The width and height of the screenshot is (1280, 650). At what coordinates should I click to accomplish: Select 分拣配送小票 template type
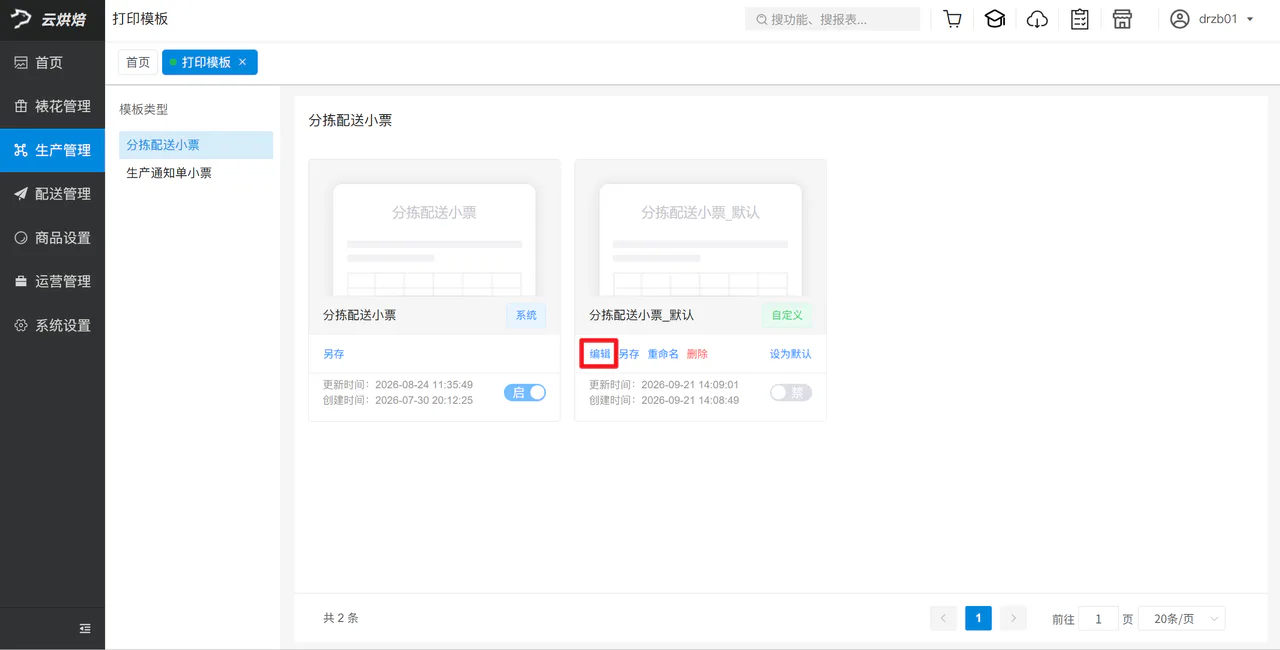[x=196, y=145]
